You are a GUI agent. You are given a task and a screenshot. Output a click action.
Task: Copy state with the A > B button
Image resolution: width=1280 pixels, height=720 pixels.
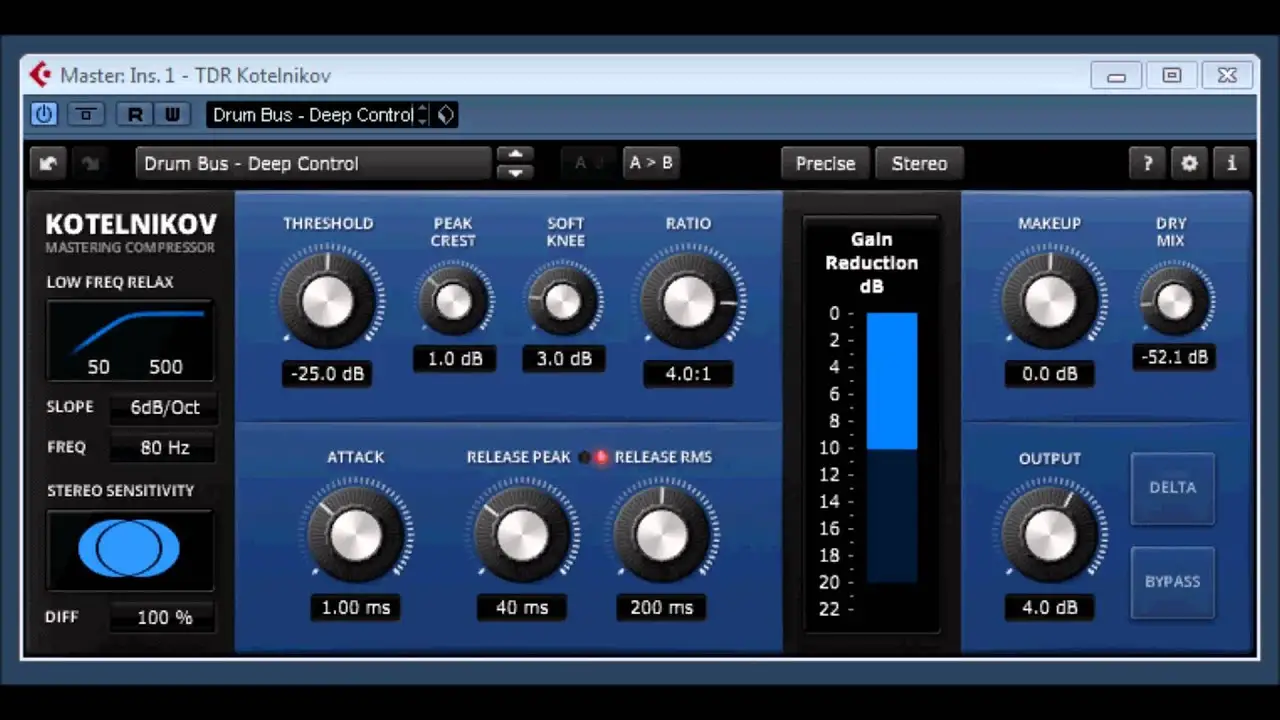click(x=651, y=162)
